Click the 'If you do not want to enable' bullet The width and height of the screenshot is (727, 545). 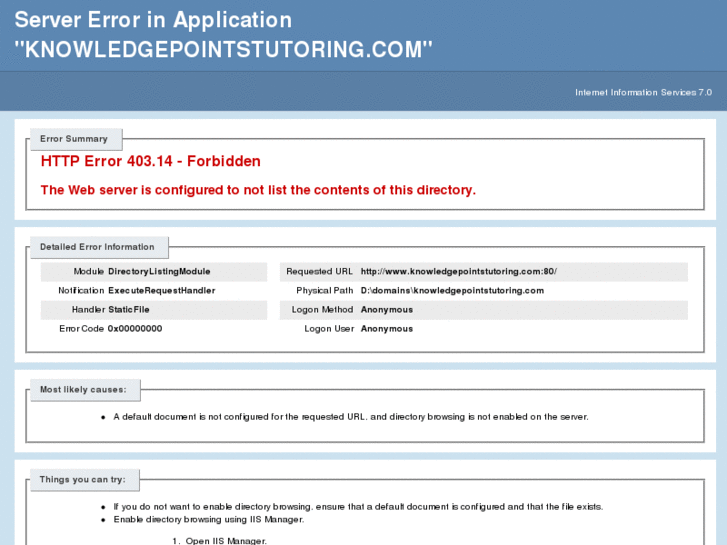(358, 507)
